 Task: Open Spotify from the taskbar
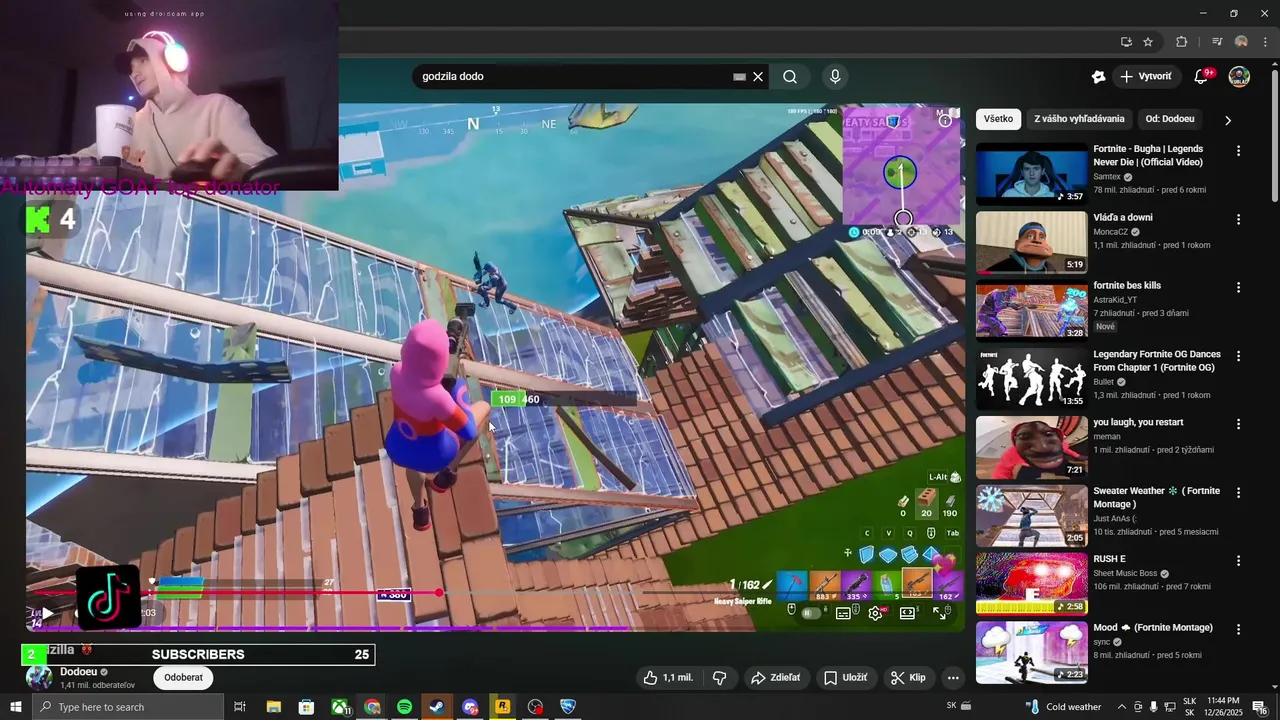tap(405, 707)
